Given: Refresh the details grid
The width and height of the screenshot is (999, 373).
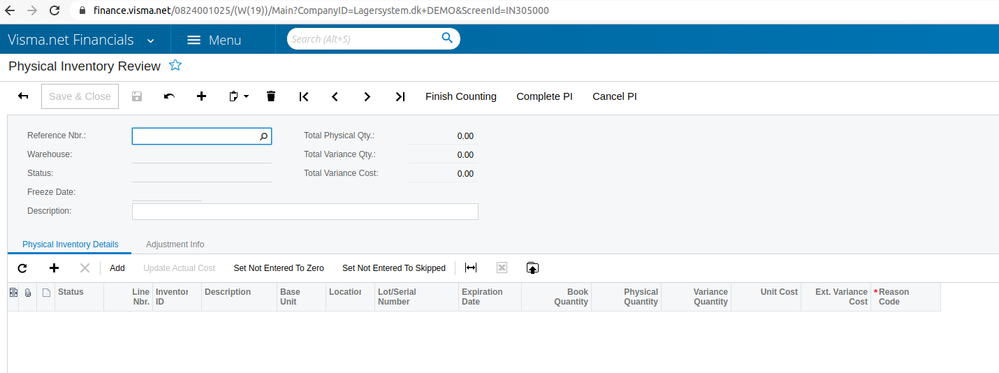Looking at the screenshot, I should click(x=22, y=268).
